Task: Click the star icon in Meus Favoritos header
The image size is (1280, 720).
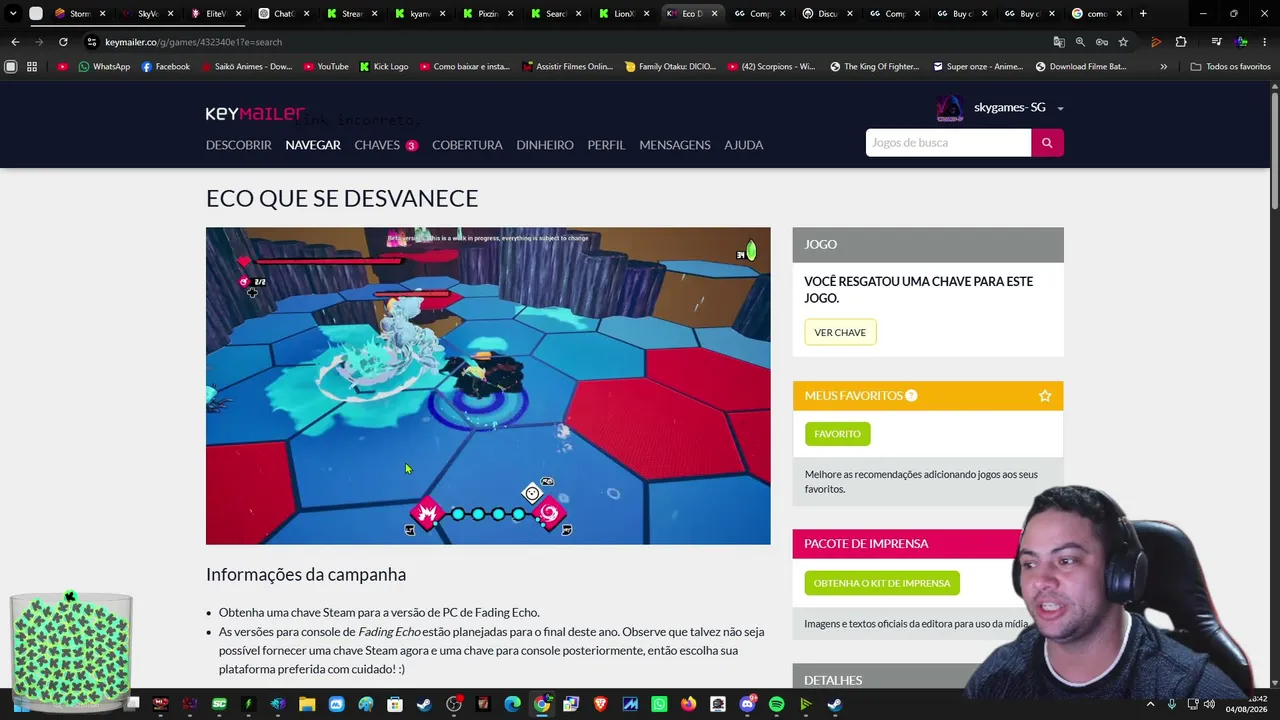Action: point(1045,396)
